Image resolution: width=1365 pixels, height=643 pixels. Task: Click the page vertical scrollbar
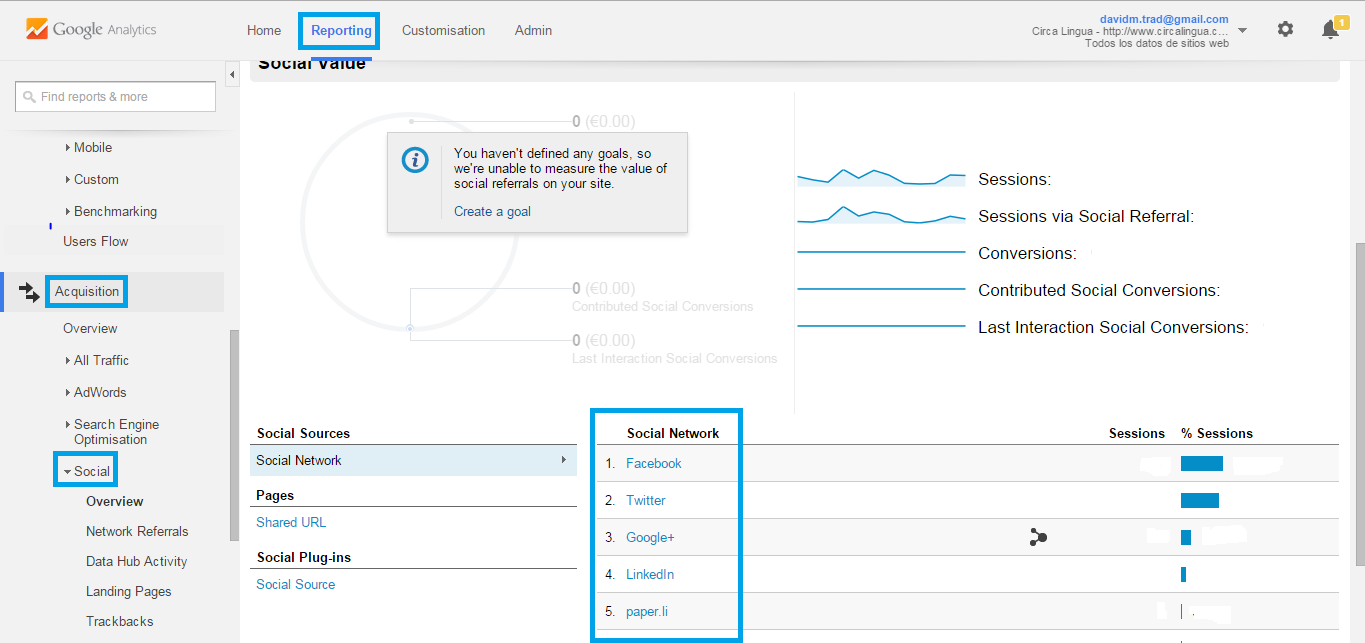click(x=1360, y=405)
